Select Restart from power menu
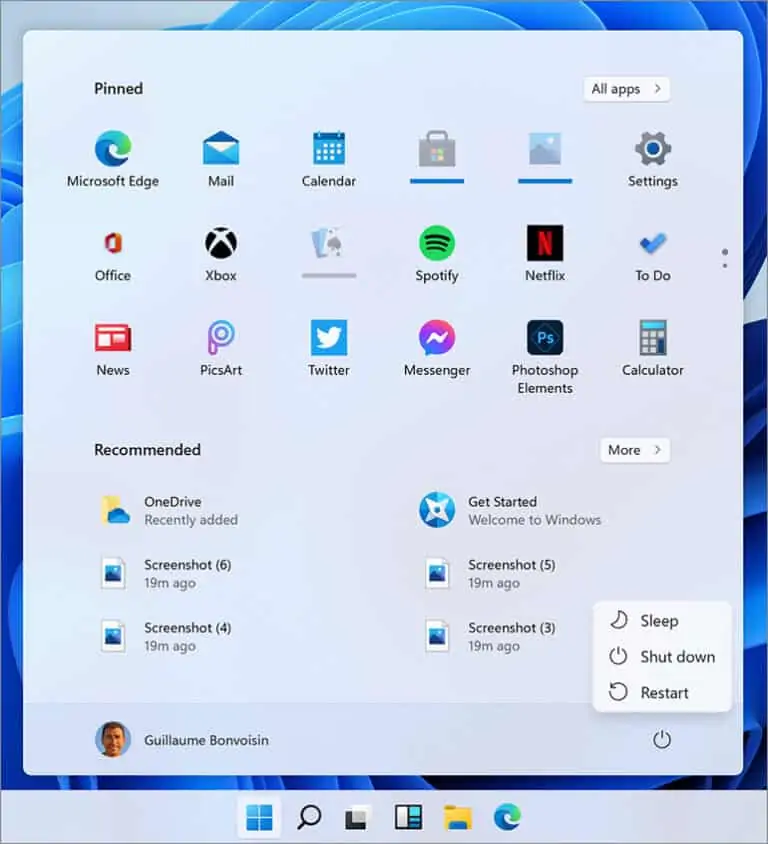Image resolution: width=768 pixels, height=844 pixels. (662, 692)
